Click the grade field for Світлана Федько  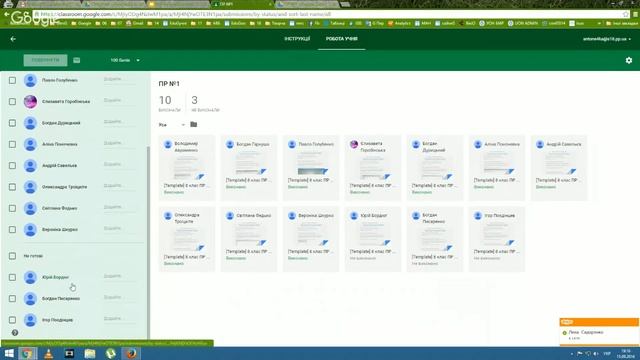[x=119, y=207]
